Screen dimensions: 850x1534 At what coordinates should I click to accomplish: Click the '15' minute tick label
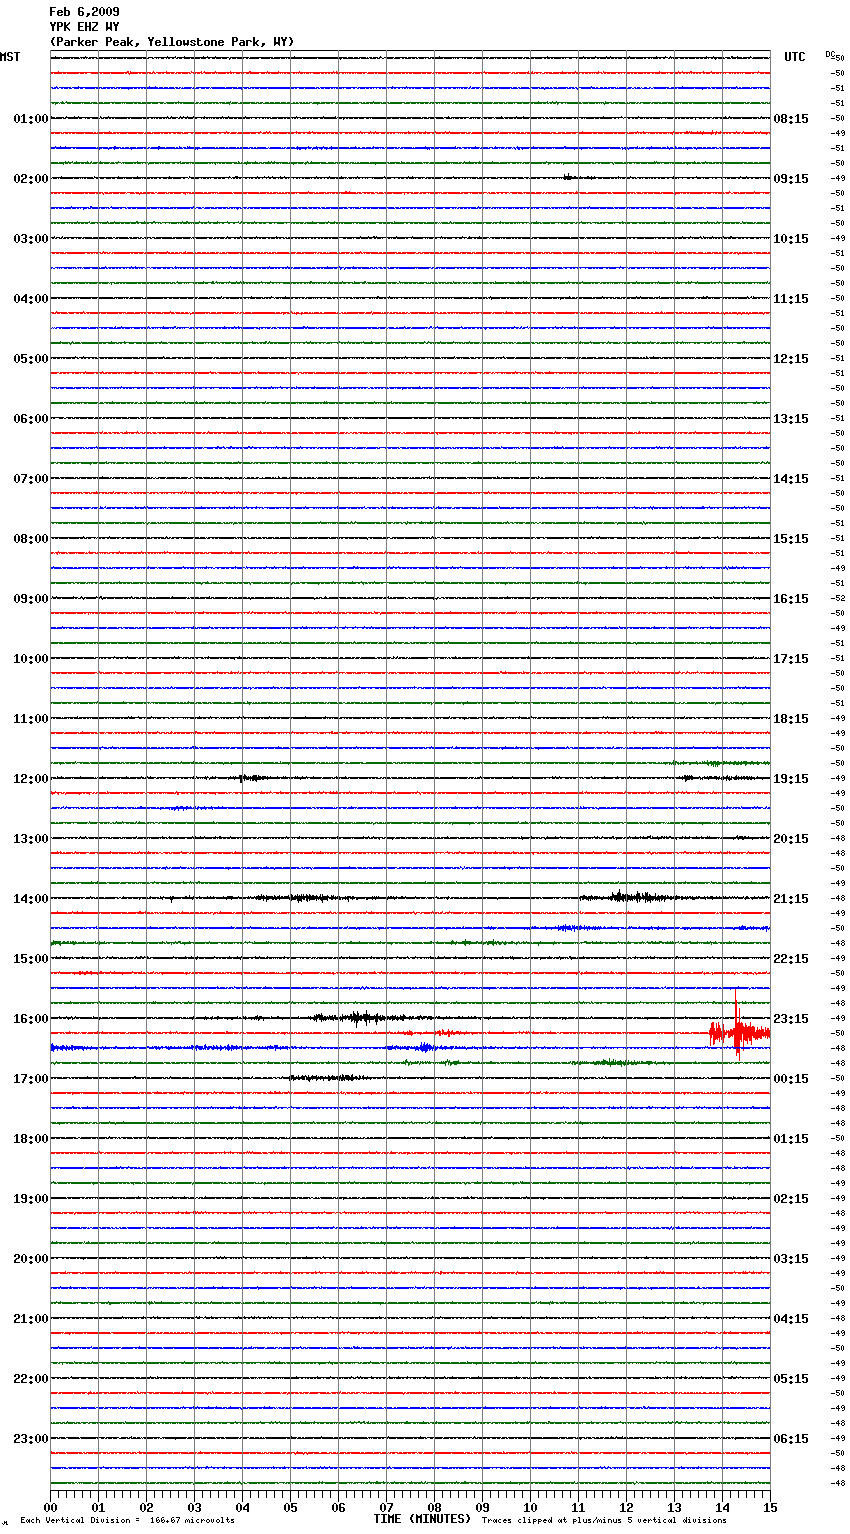pyautogui.click(x=770, y=1508)
